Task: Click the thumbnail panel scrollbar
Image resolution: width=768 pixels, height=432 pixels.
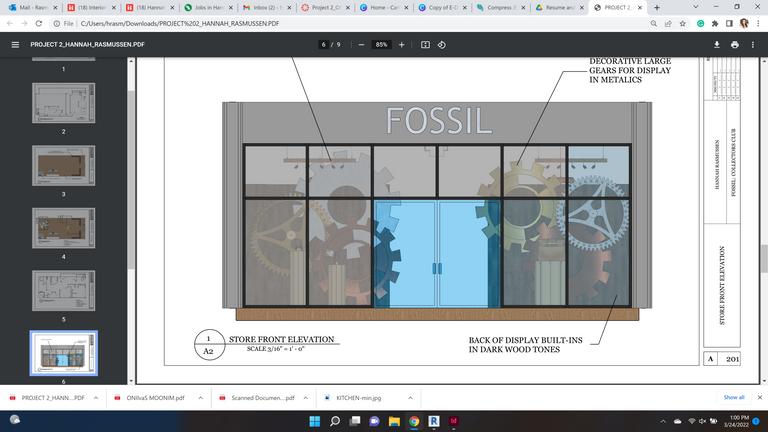Action: click(131, 179)
